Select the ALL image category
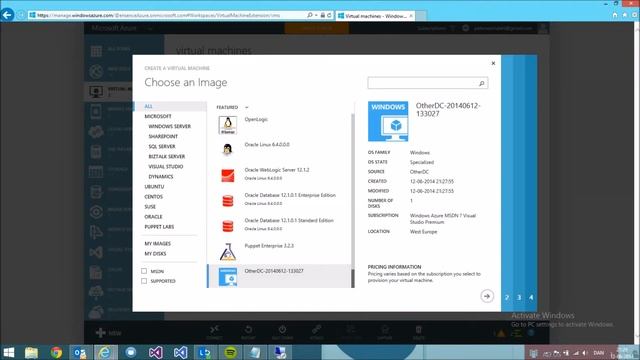 coord(148,106)
